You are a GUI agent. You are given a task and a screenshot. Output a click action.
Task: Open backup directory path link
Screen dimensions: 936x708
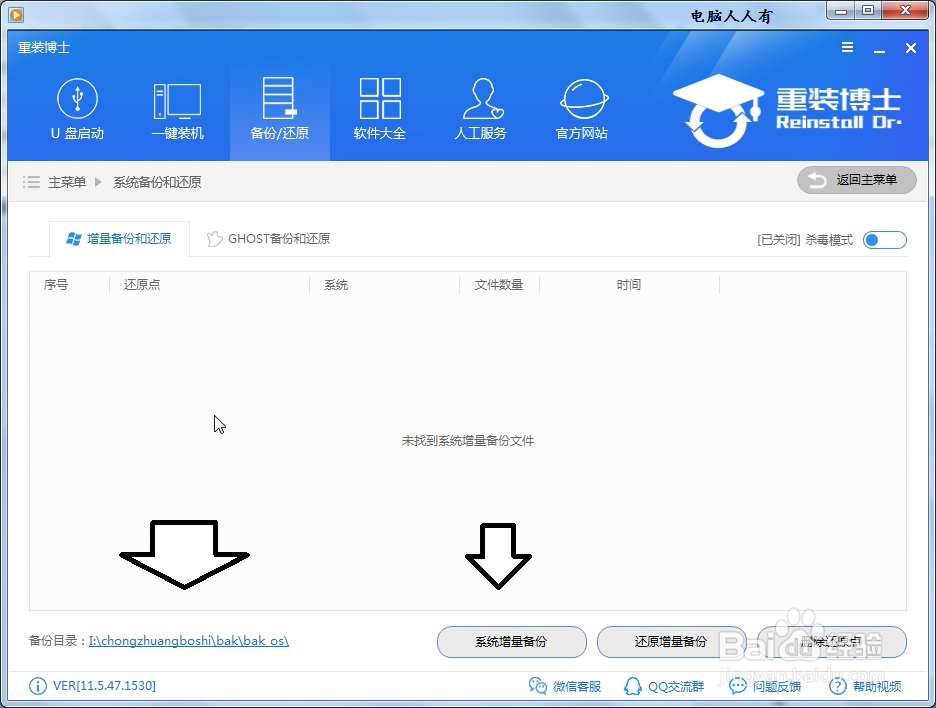coord(189,641)
